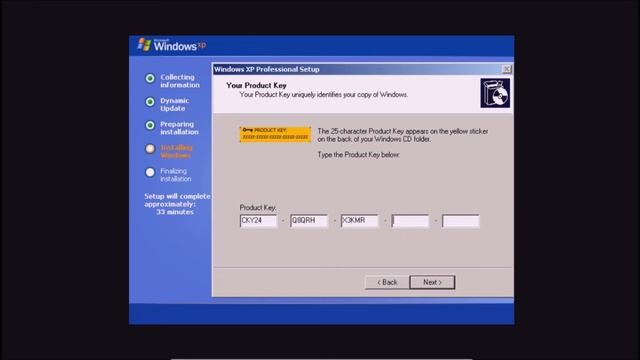
Task: Select the first Product Key field containing CKY24
Action: tap(258, 221)
